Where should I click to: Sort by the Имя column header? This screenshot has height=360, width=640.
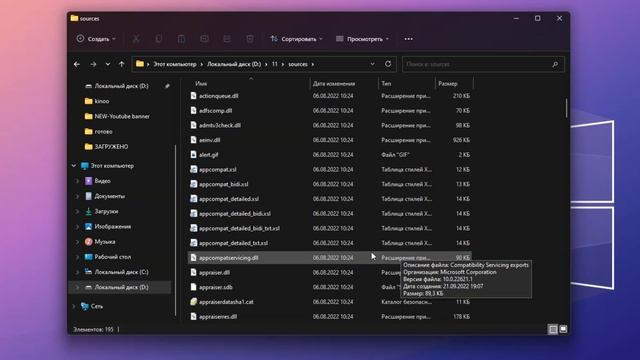pos(201,83)
